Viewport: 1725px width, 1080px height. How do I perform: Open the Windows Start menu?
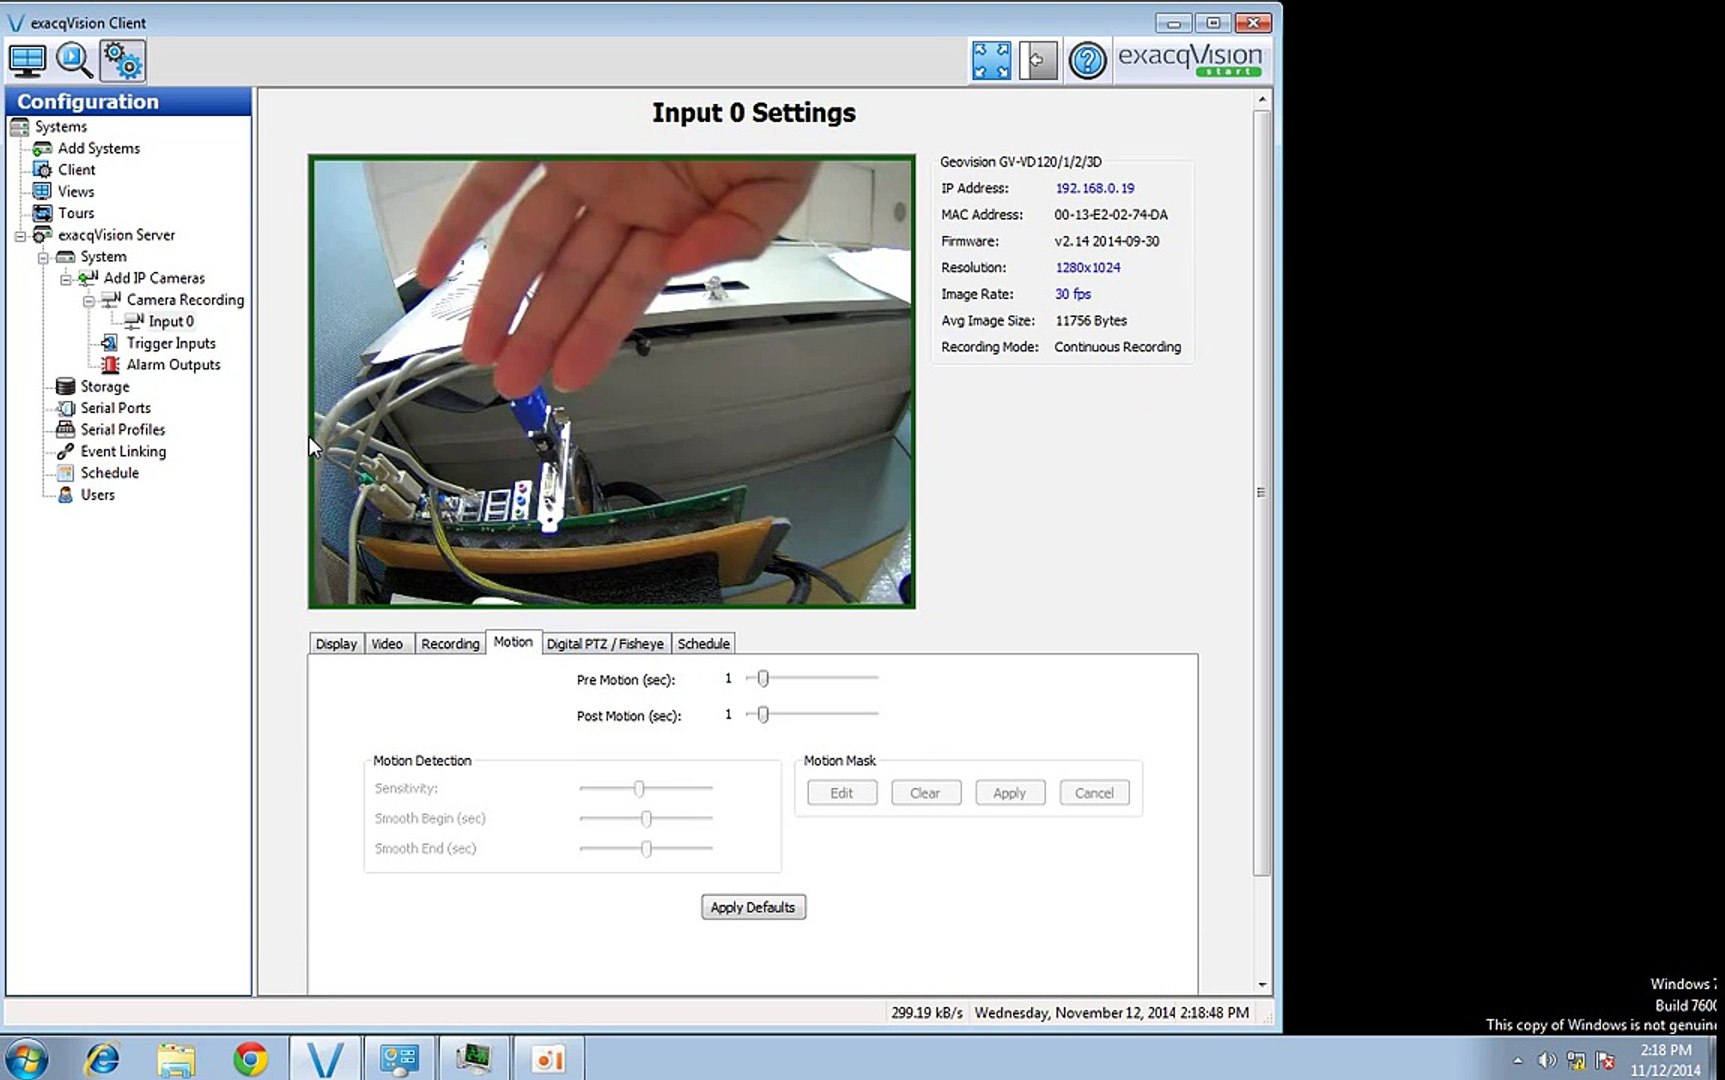click(26, 1059)
